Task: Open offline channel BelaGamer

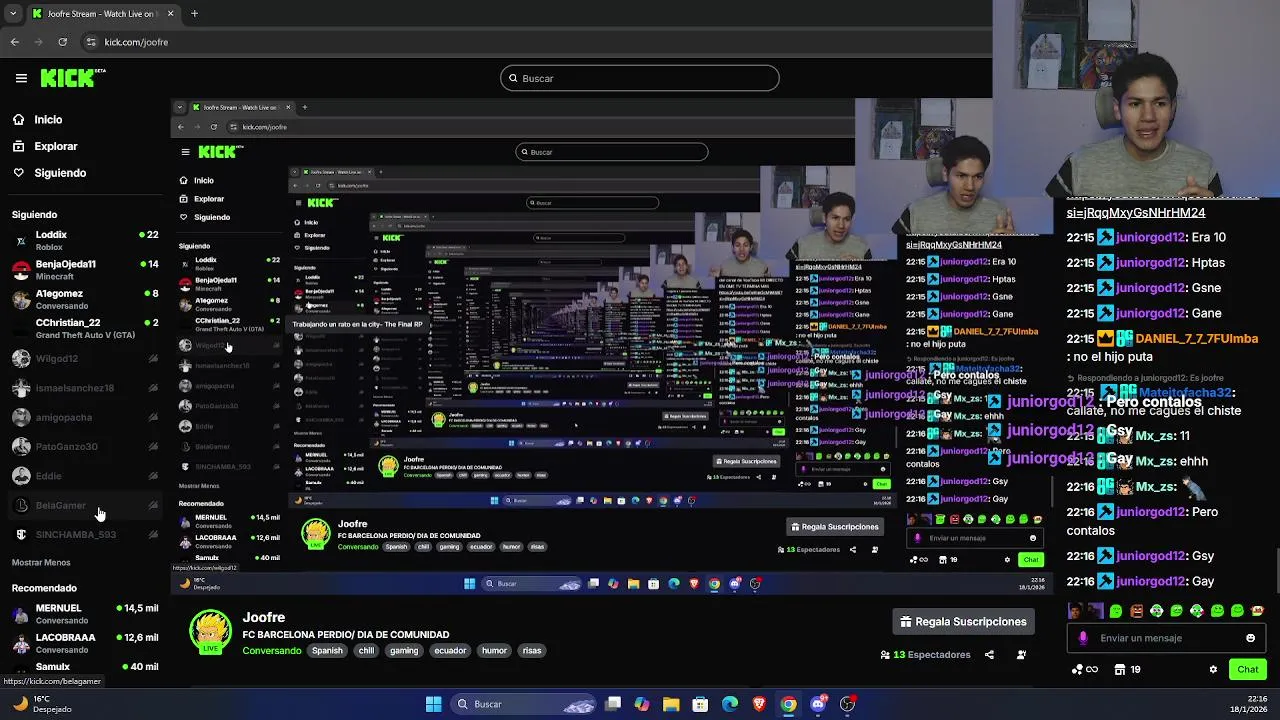Action: coord(85,505)
